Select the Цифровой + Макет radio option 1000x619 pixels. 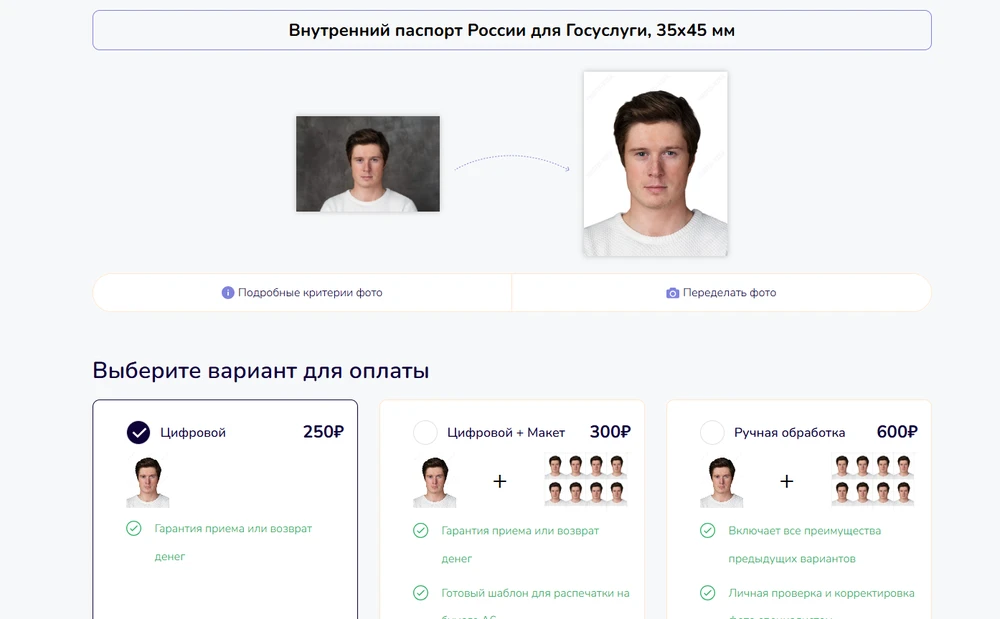point(425,432)
